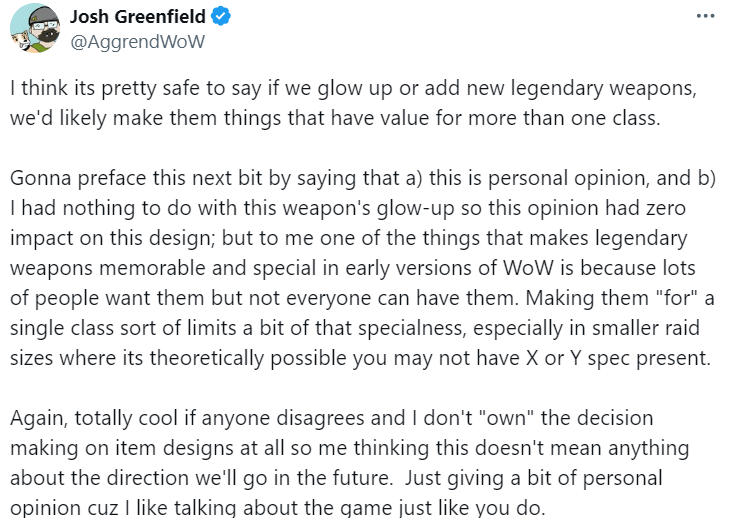Click the phrase 'weapons memorable and special'
This screenshot has width=732, height=518.
[x=163, y=268]
